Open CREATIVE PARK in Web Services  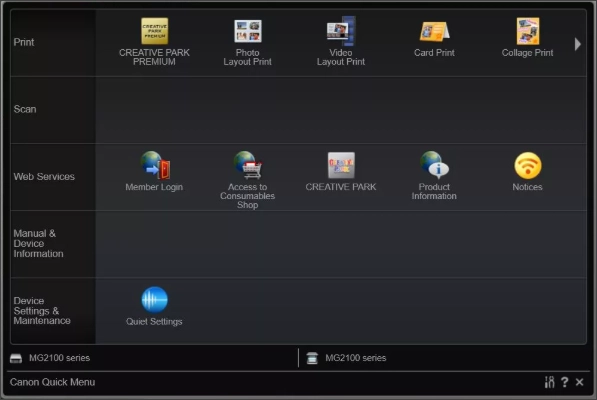[341, 166]
